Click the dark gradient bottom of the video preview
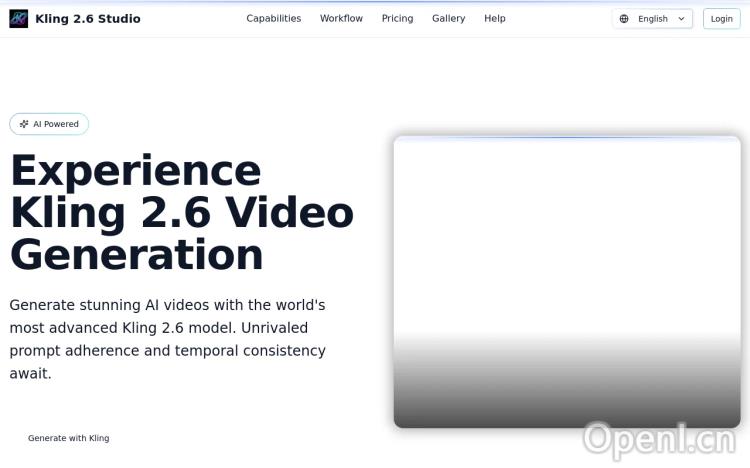This screenshot has width=750, height=468. click(566, 400)
